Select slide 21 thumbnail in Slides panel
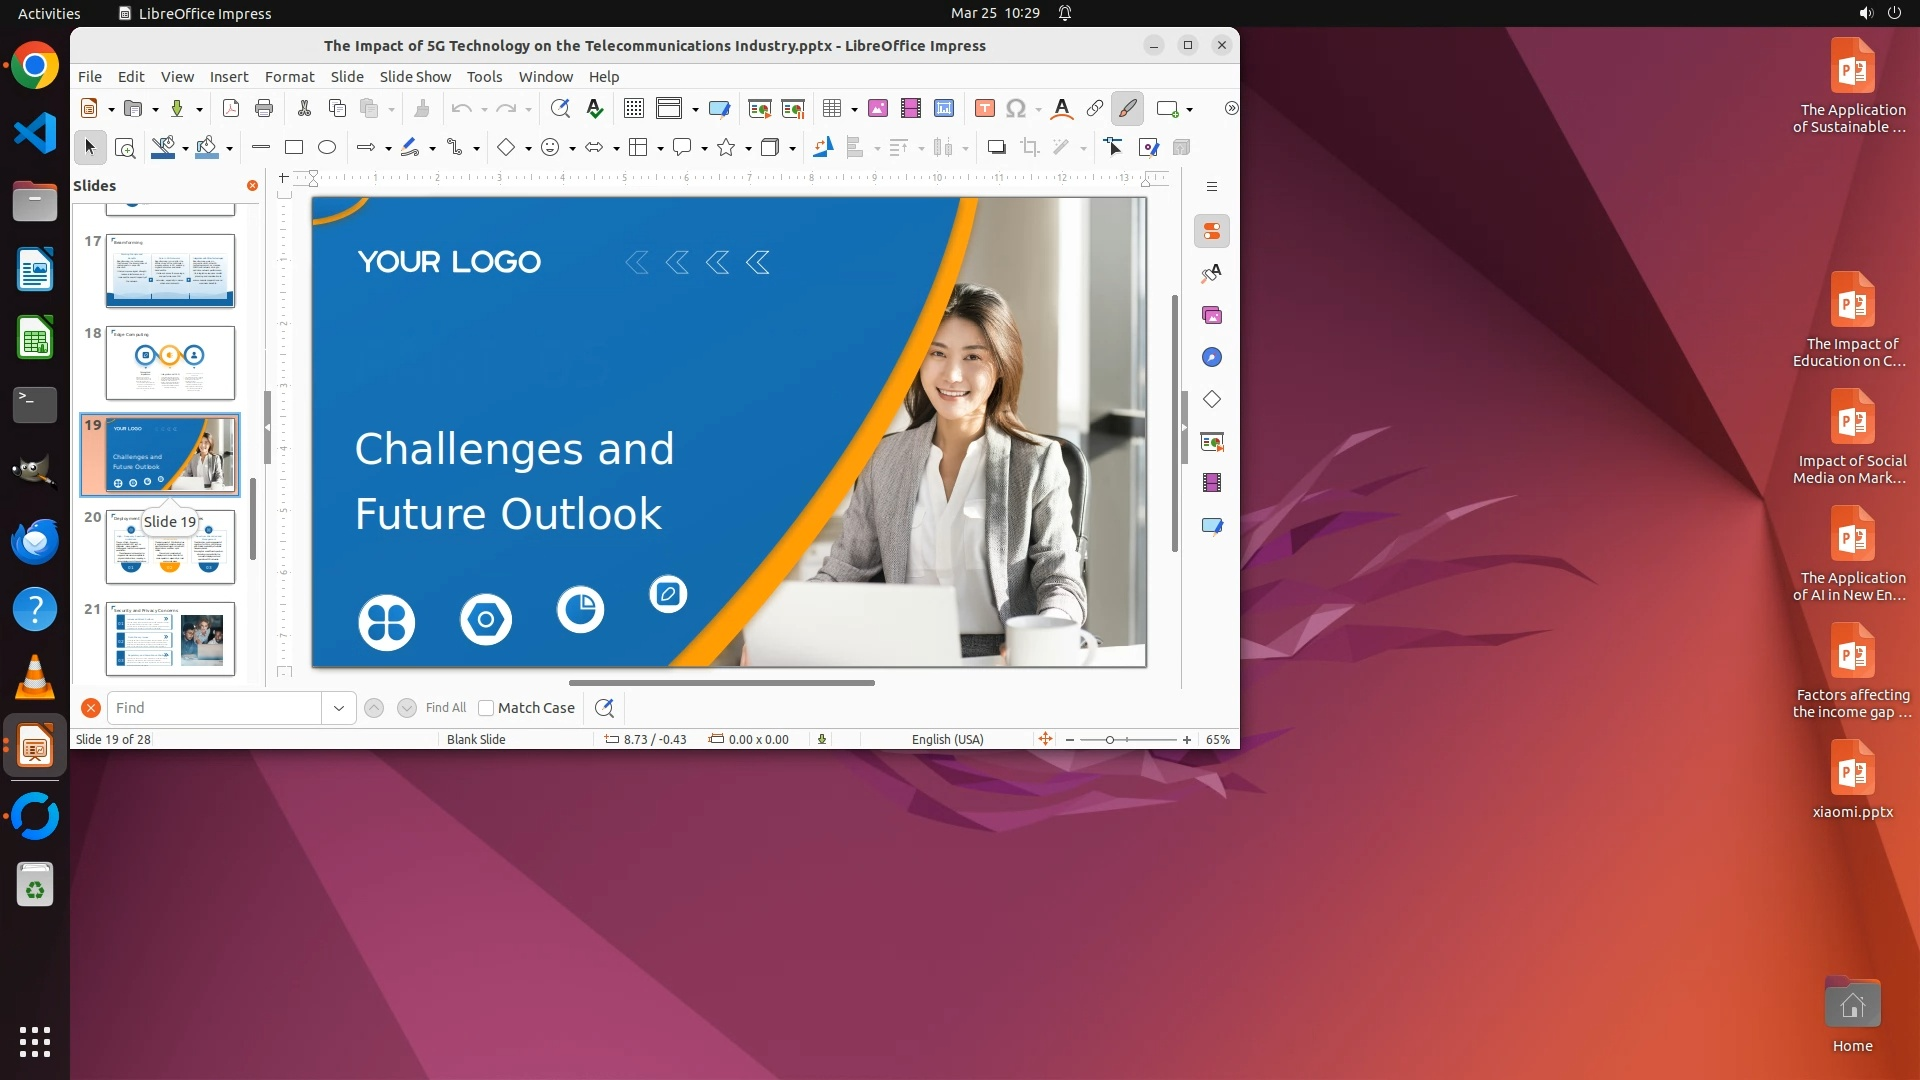Viewport: 1920px width, 1080px height. (x=170, y=639)
